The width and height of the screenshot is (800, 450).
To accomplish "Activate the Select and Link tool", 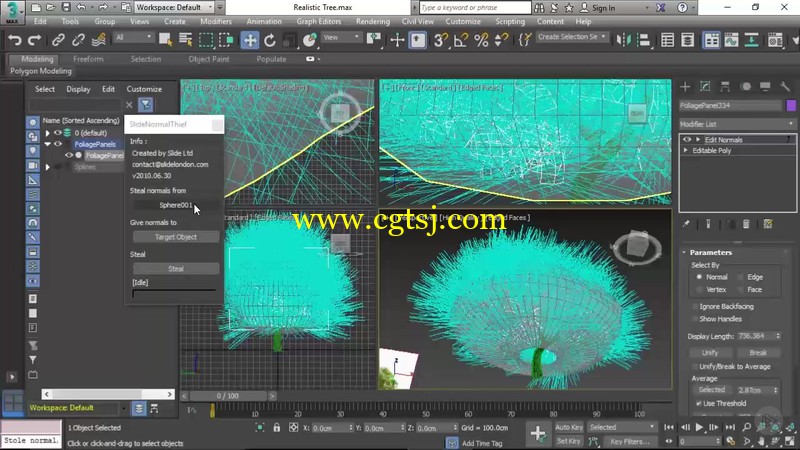I will point(58,40).
